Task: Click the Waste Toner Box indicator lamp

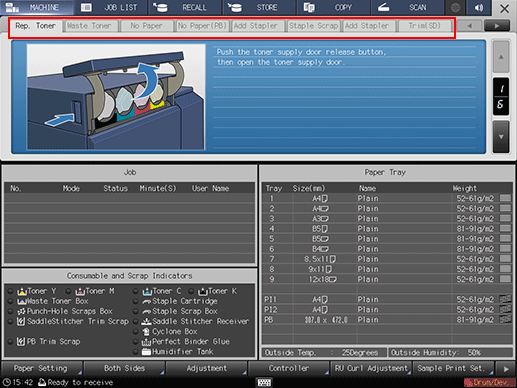Action: point(11,301)
